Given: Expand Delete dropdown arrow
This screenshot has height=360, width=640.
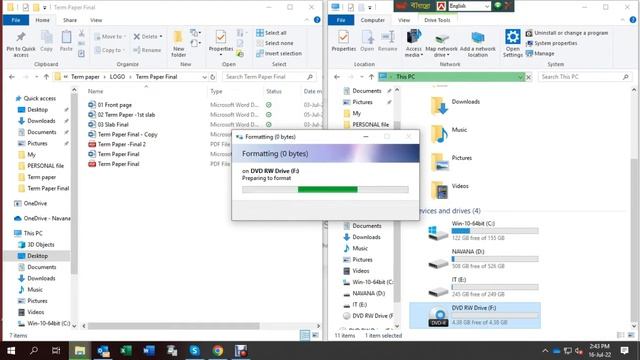Looking at the screenshot, I should pos(161,37).
